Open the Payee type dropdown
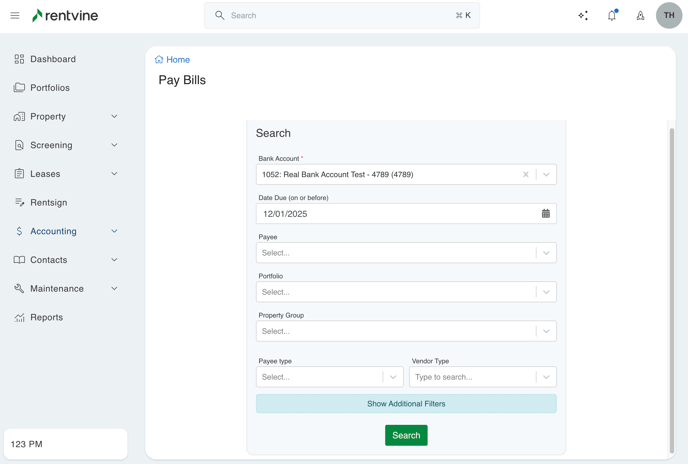Image resolution: width=688 pixels, height=464 pixels. point(329,377)
